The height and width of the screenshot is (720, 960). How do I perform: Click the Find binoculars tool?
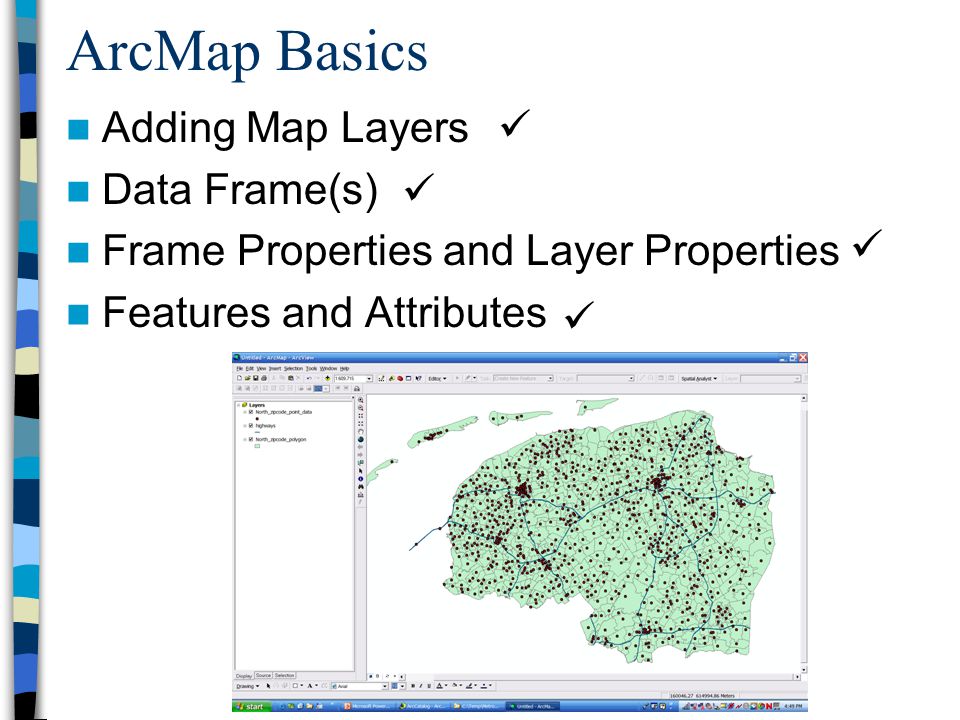[361, 487]
